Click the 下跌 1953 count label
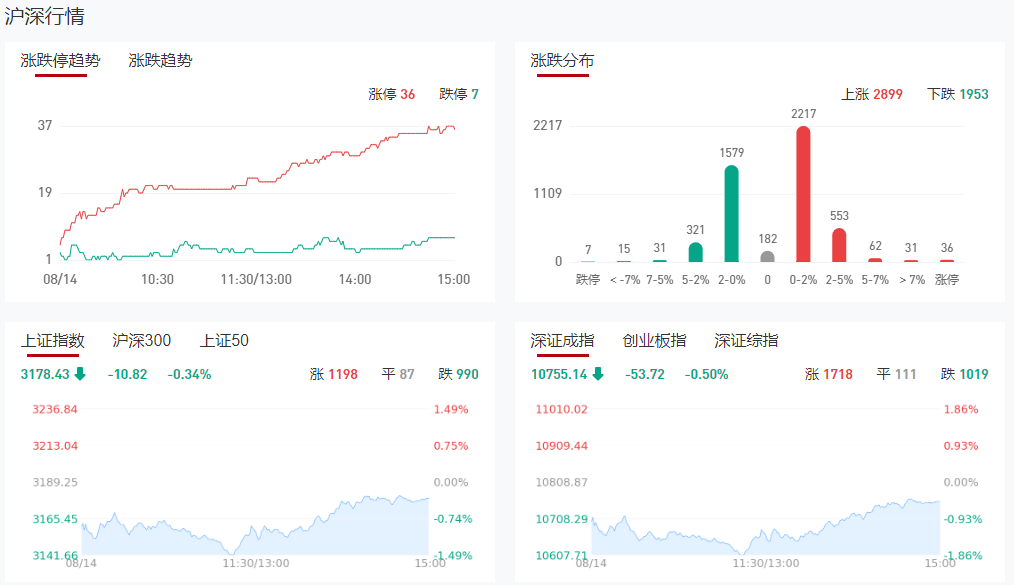1014x585 pixels. tap(958, 94)
